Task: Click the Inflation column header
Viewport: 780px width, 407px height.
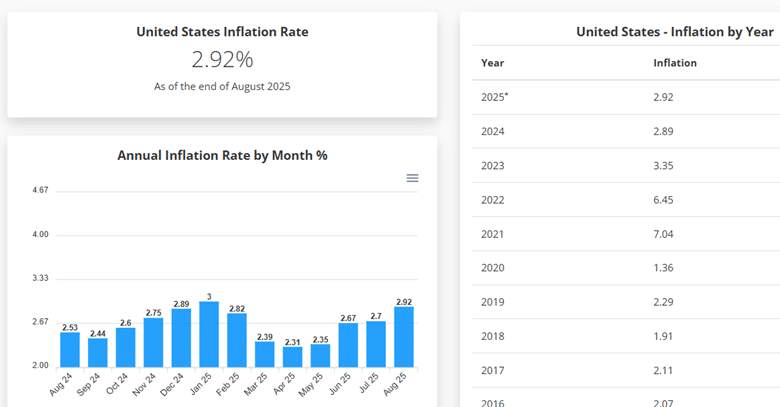Action: 675,63
